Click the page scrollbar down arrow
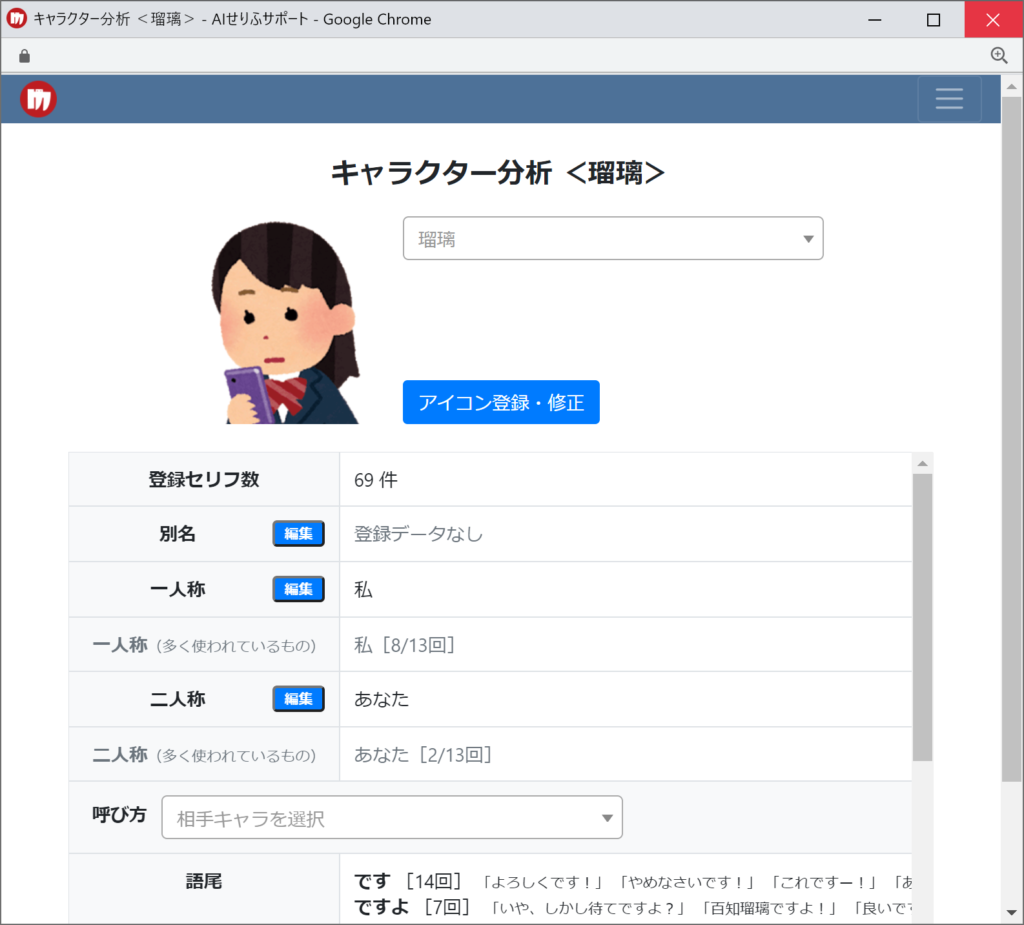 pos(1011,913)
